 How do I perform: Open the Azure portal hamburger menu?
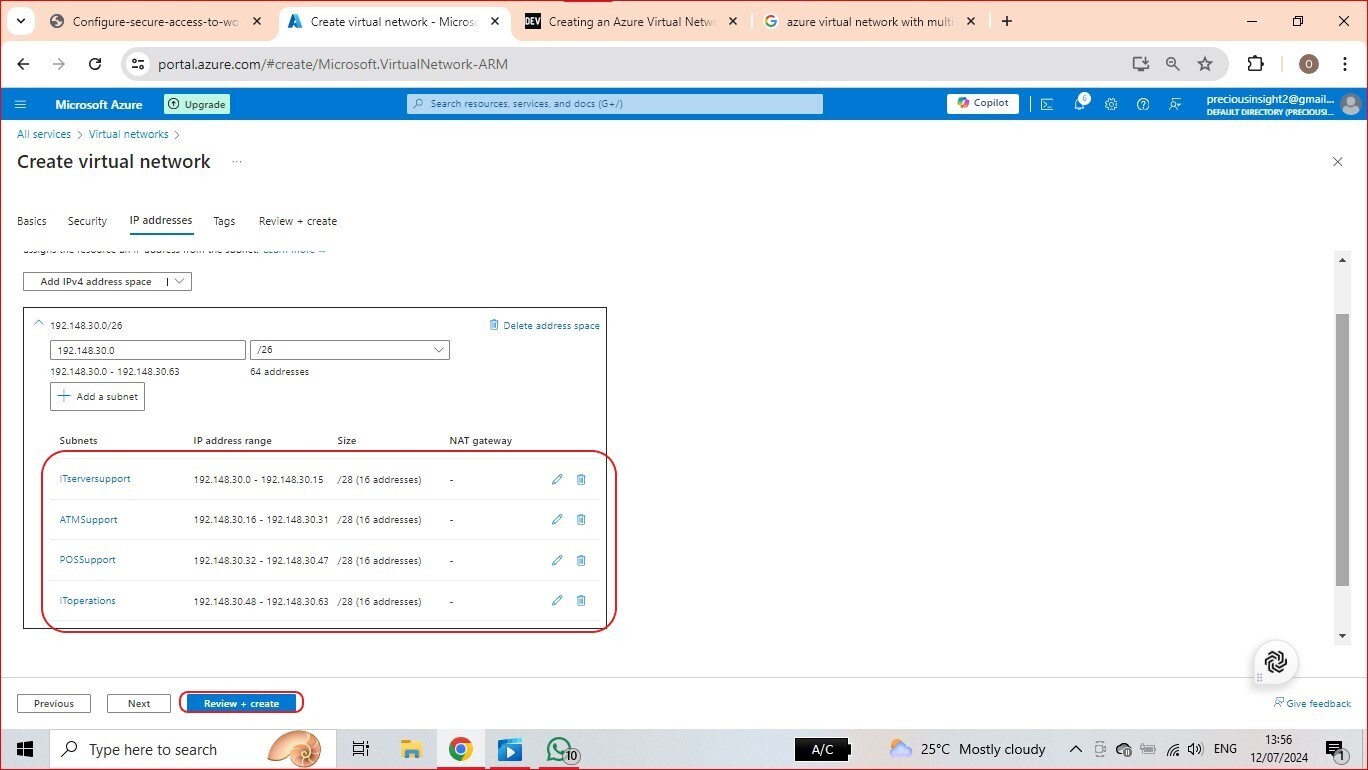(x=20, y=104)
